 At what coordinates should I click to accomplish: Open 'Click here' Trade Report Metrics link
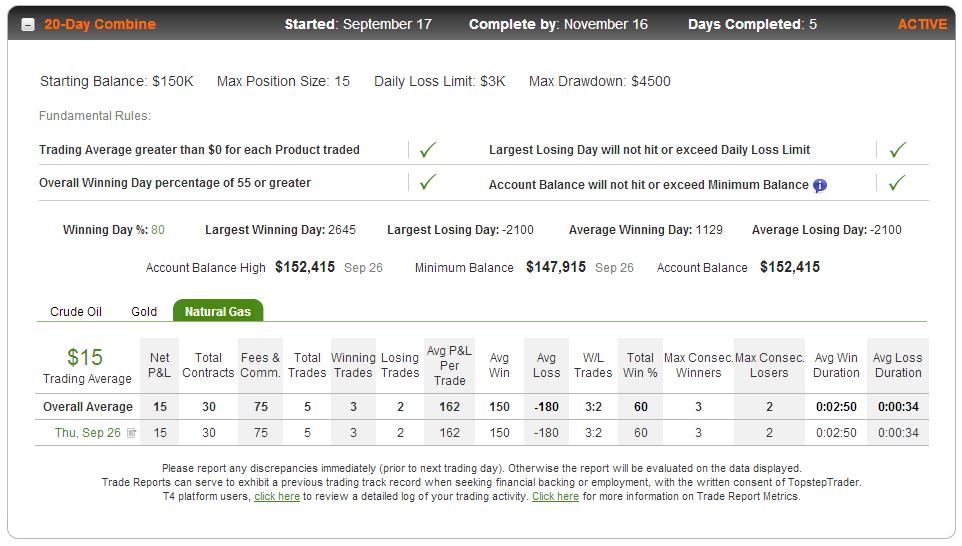pos(555,496)
